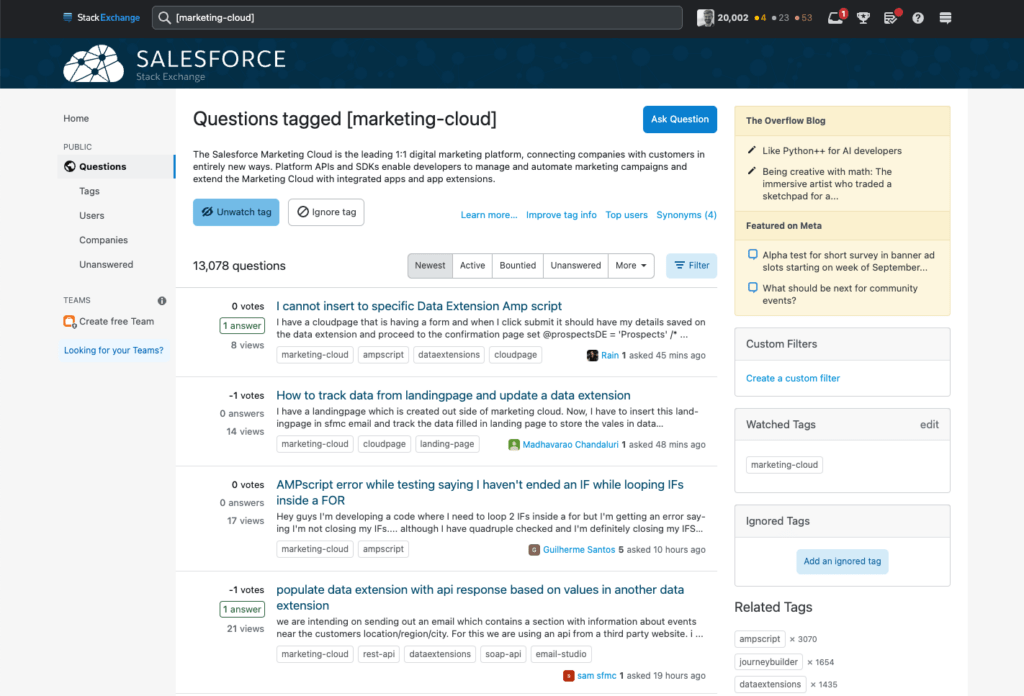Click the Add an ignored tag button
The height and width of the screenshot is (696, 1024).
tap(842, 562)
